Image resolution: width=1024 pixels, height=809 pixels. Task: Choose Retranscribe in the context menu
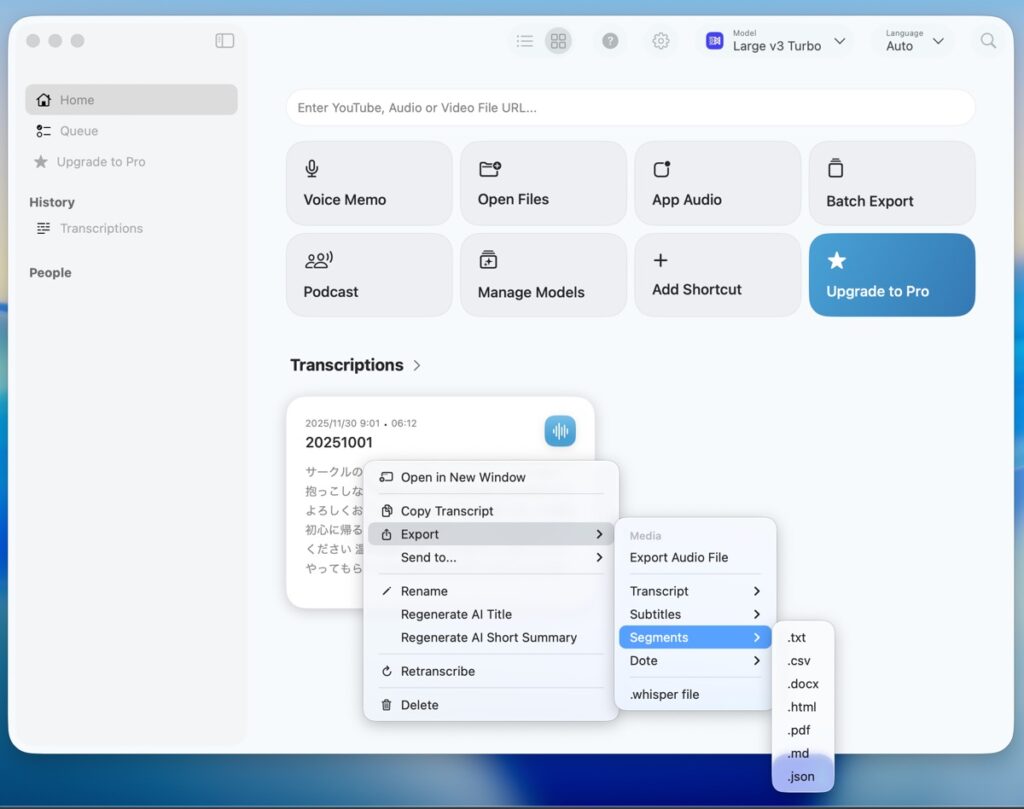tap(437, 671)
